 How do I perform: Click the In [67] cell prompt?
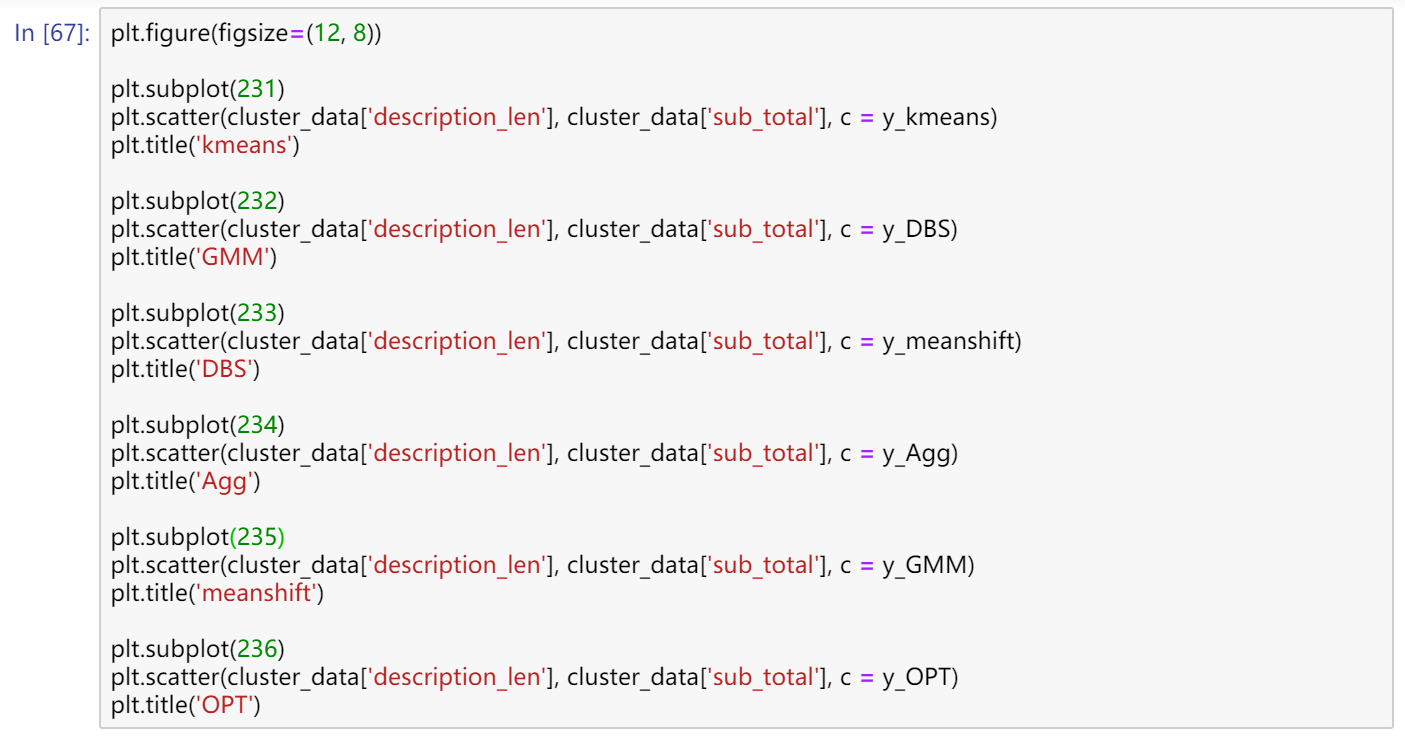pyautogui.click(x=53, y=34)
